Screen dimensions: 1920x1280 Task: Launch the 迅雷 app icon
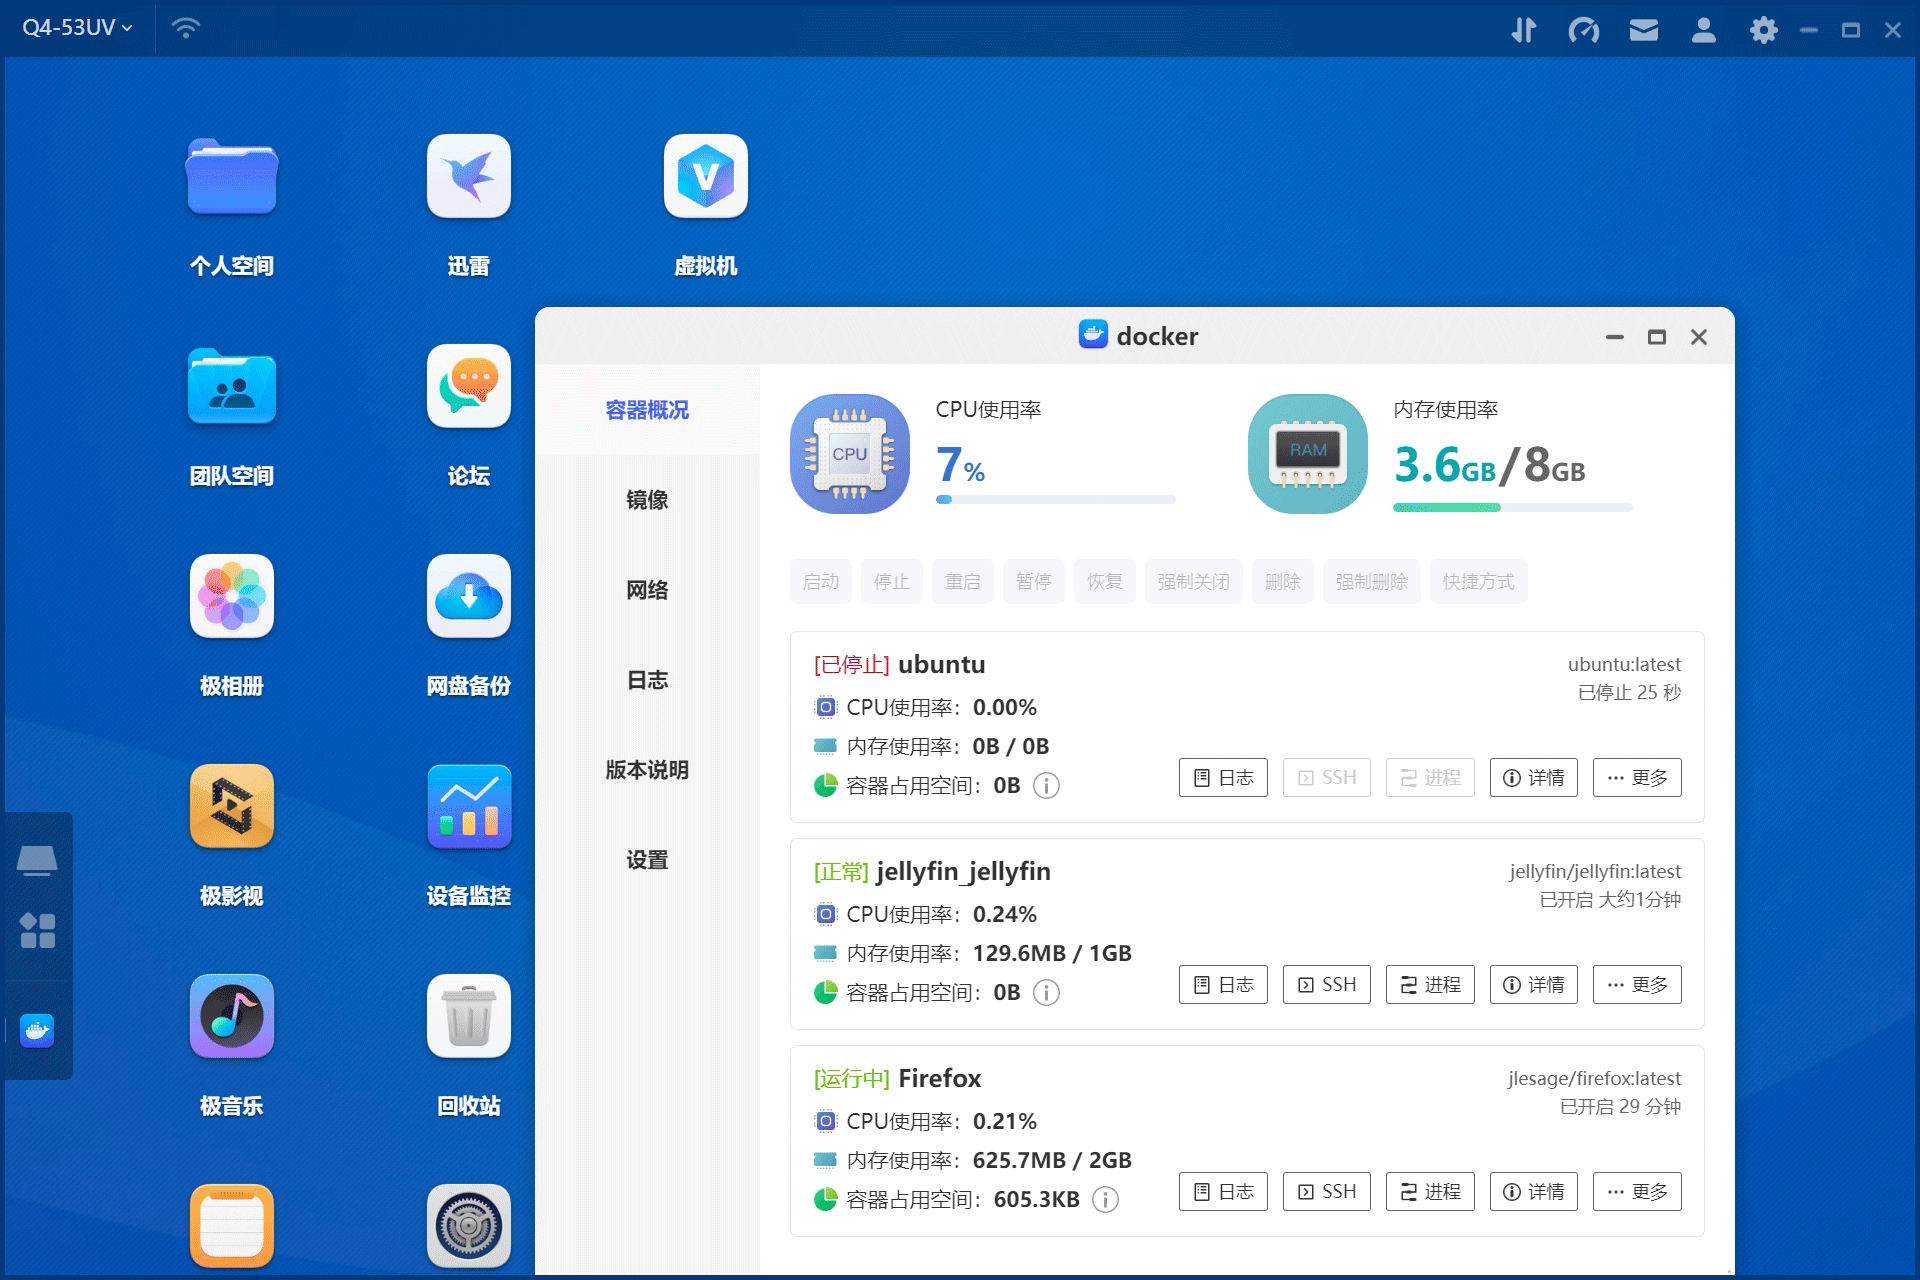click(468, 176)
